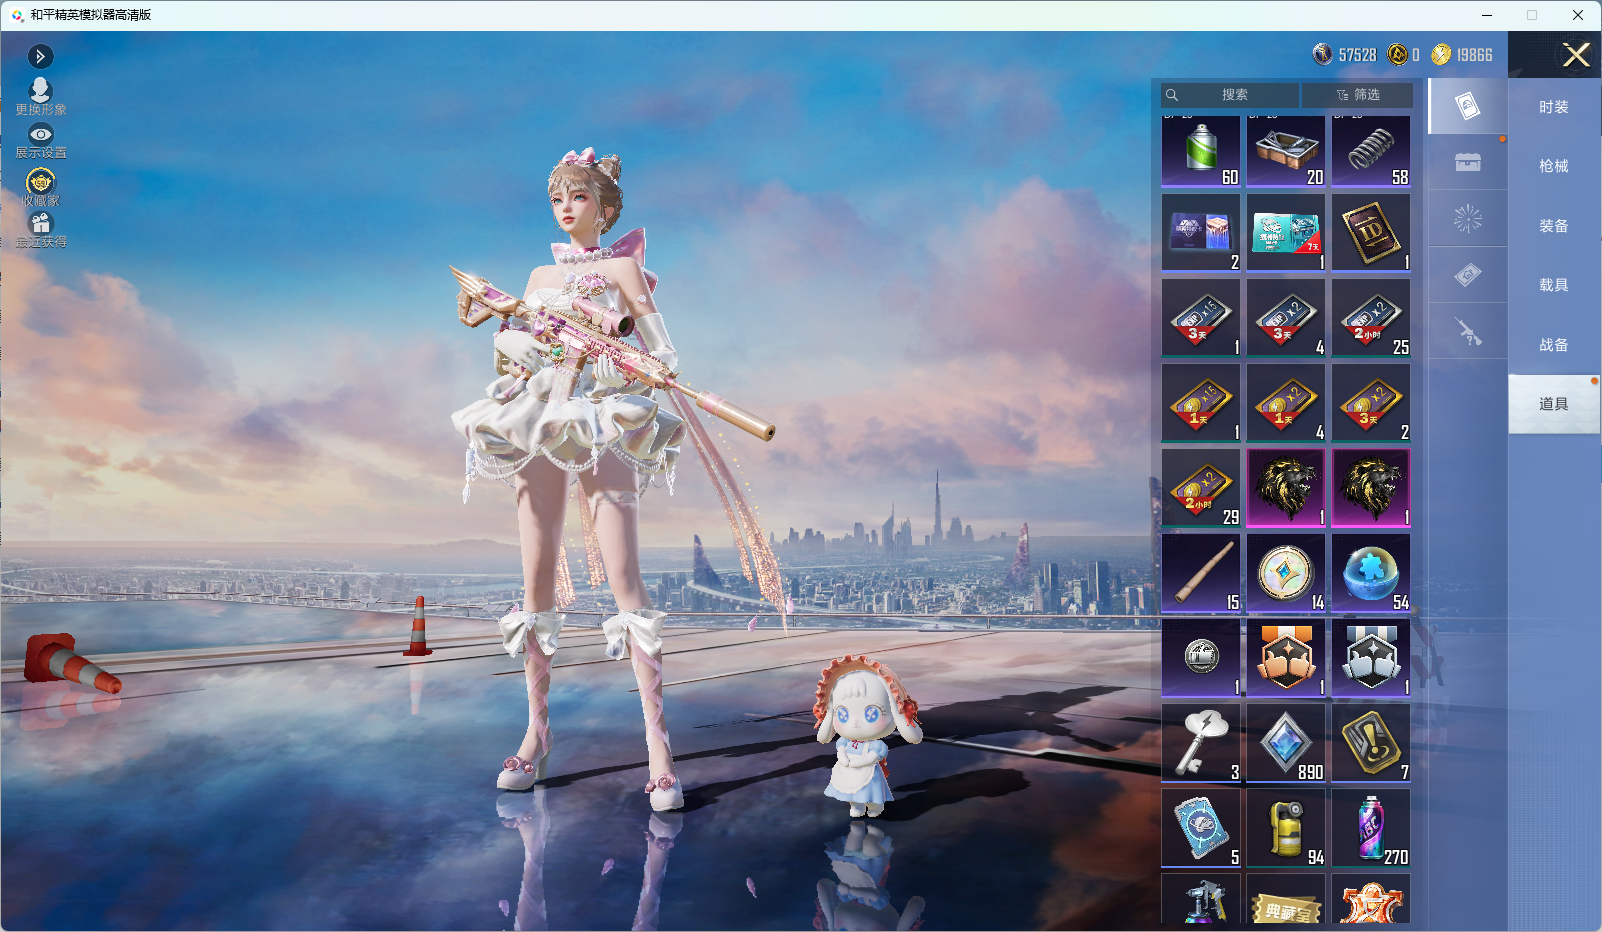Click the silver currency balance 57528
1602x932 pixels.
pyautogui.click(x=1345, y=55)
